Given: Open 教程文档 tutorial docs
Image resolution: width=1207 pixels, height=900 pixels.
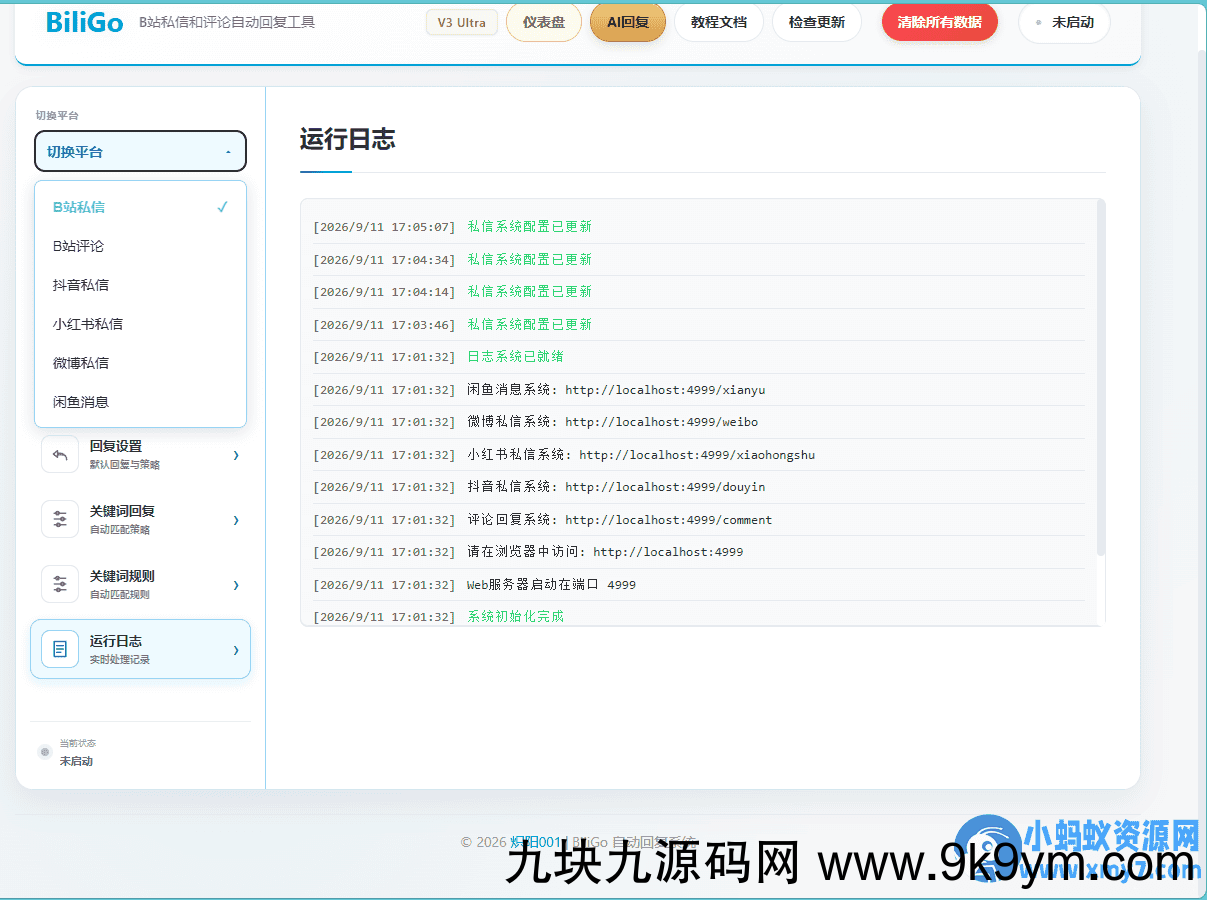Looking at the screenshot, I should point(719,22).
